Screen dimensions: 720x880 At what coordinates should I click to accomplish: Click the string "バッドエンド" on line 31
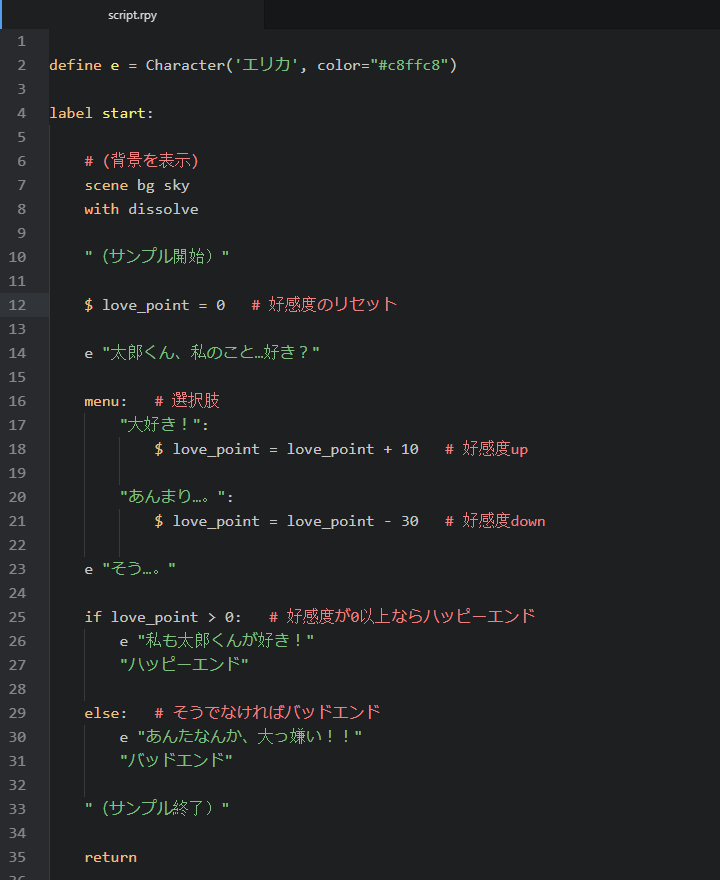click(176, 761)
